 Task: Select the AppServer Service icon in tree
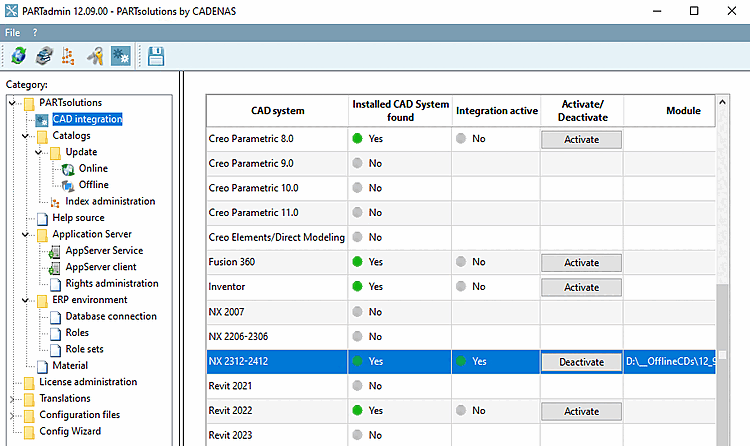click(56, 251)
